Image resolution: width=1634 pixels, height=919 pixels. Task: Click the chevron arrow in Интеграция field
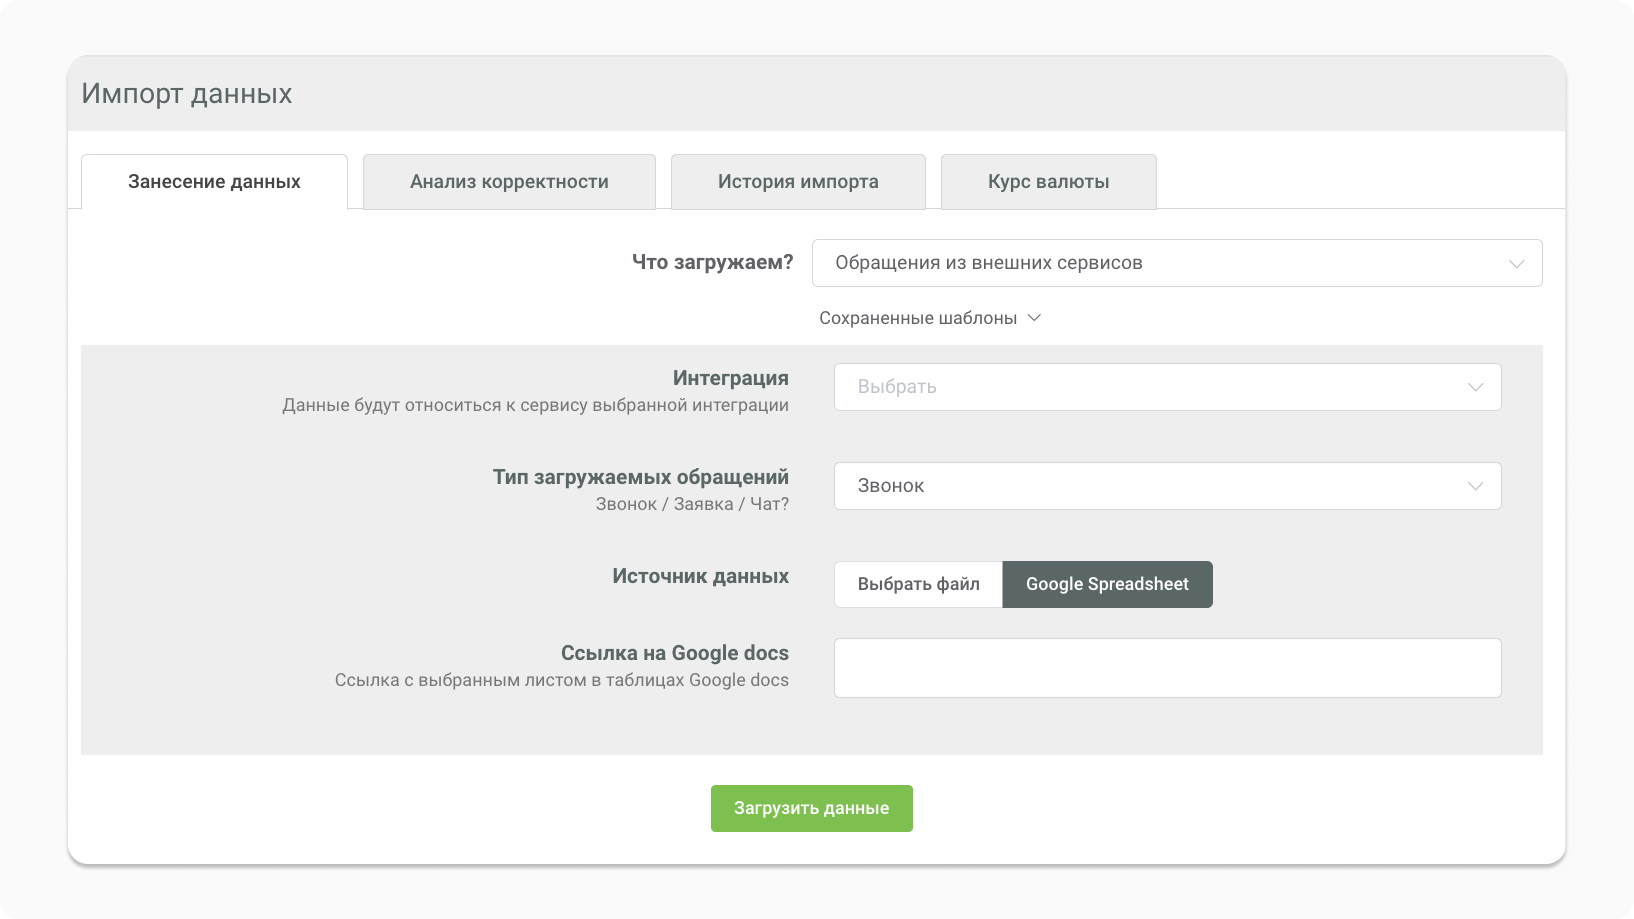[x=1475, y=387]
